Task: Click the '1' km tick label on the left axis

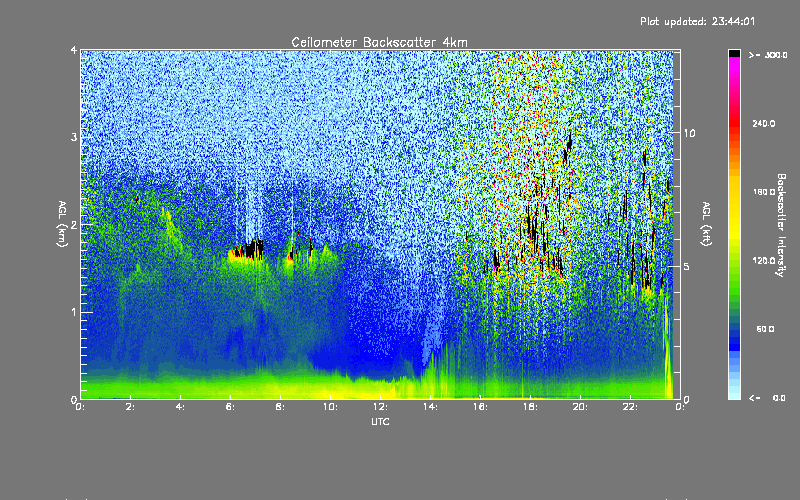Action: click(x=74, y=312)
